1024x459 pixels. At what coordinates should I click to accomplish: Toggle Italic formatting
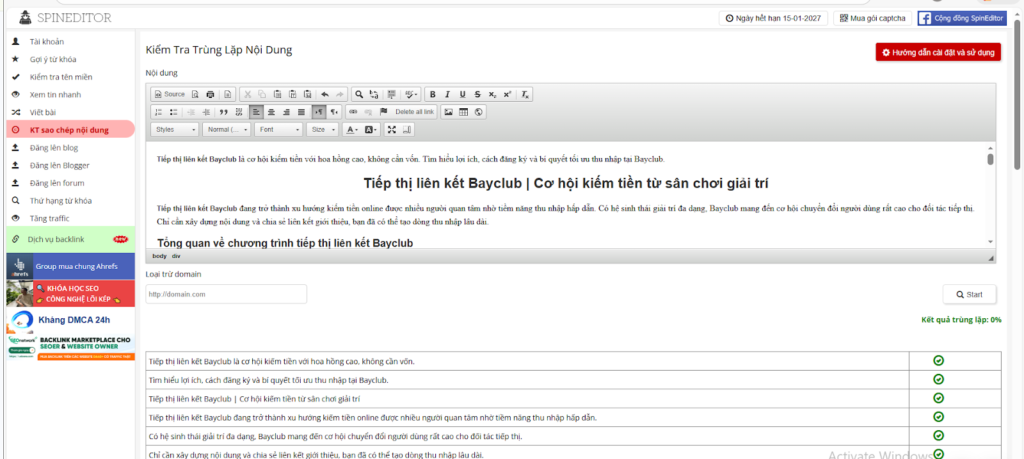447,94
